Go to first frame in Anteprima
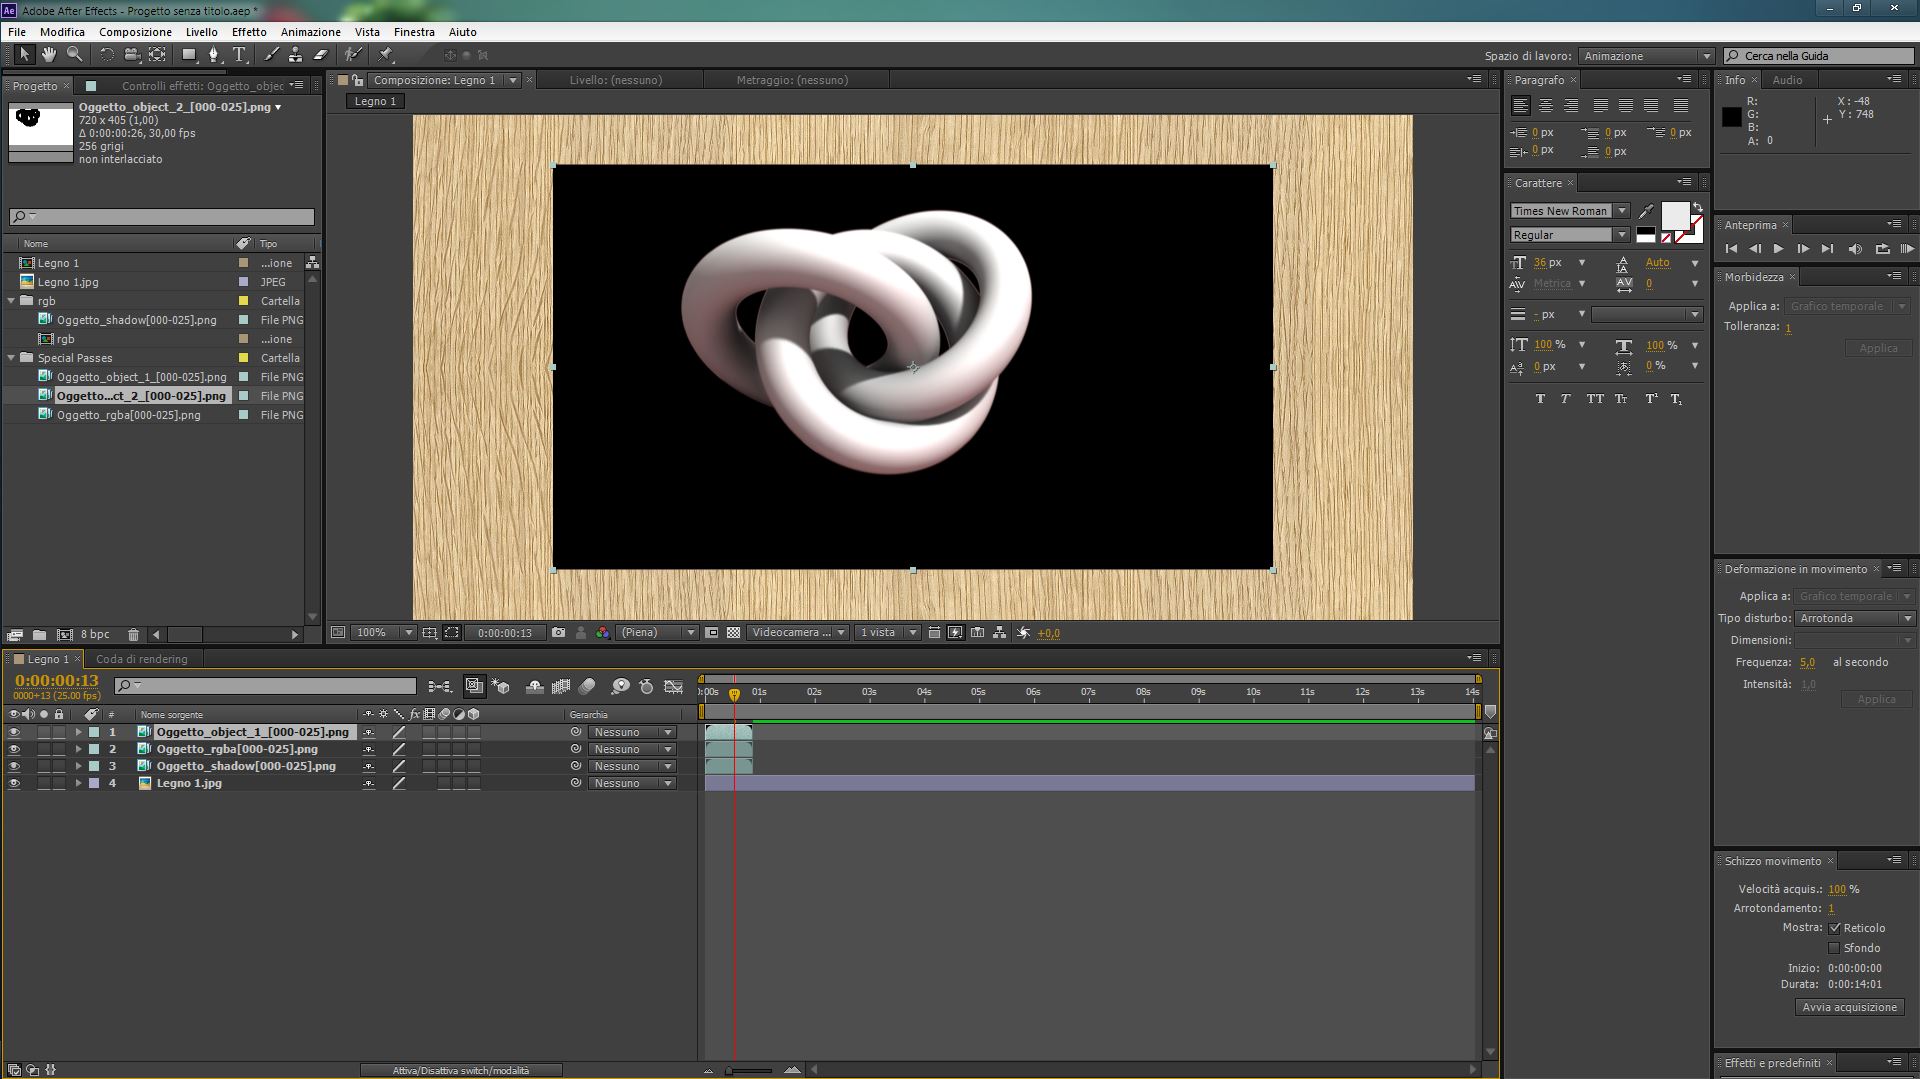The image size is (1920, 1079). [x=1731, y=249]
